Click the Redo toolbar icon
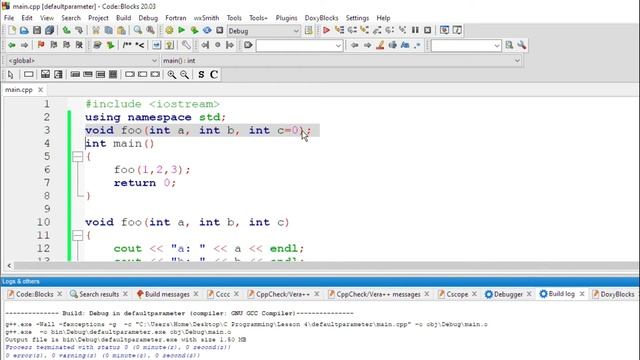Image resolution: width=640 pixels, height=360 pixels. 79,30
